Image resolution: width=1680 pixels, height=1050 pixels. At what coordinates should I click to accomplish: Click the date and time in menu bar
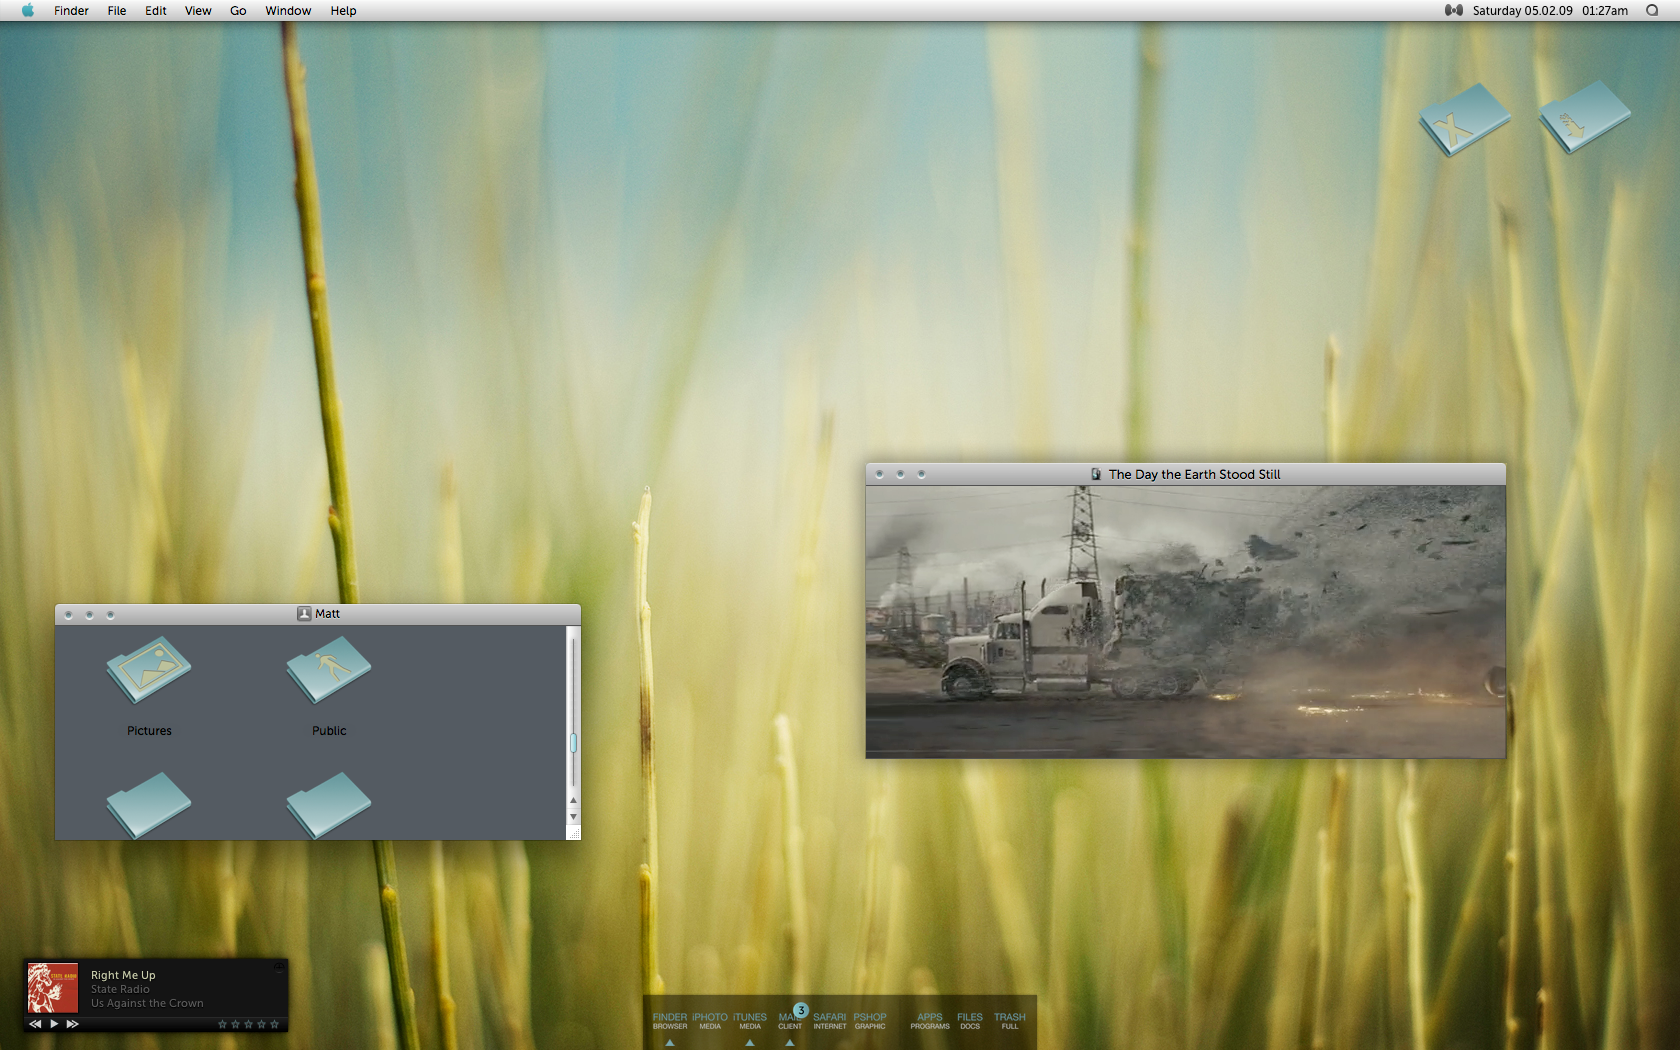pos(1550,11)
